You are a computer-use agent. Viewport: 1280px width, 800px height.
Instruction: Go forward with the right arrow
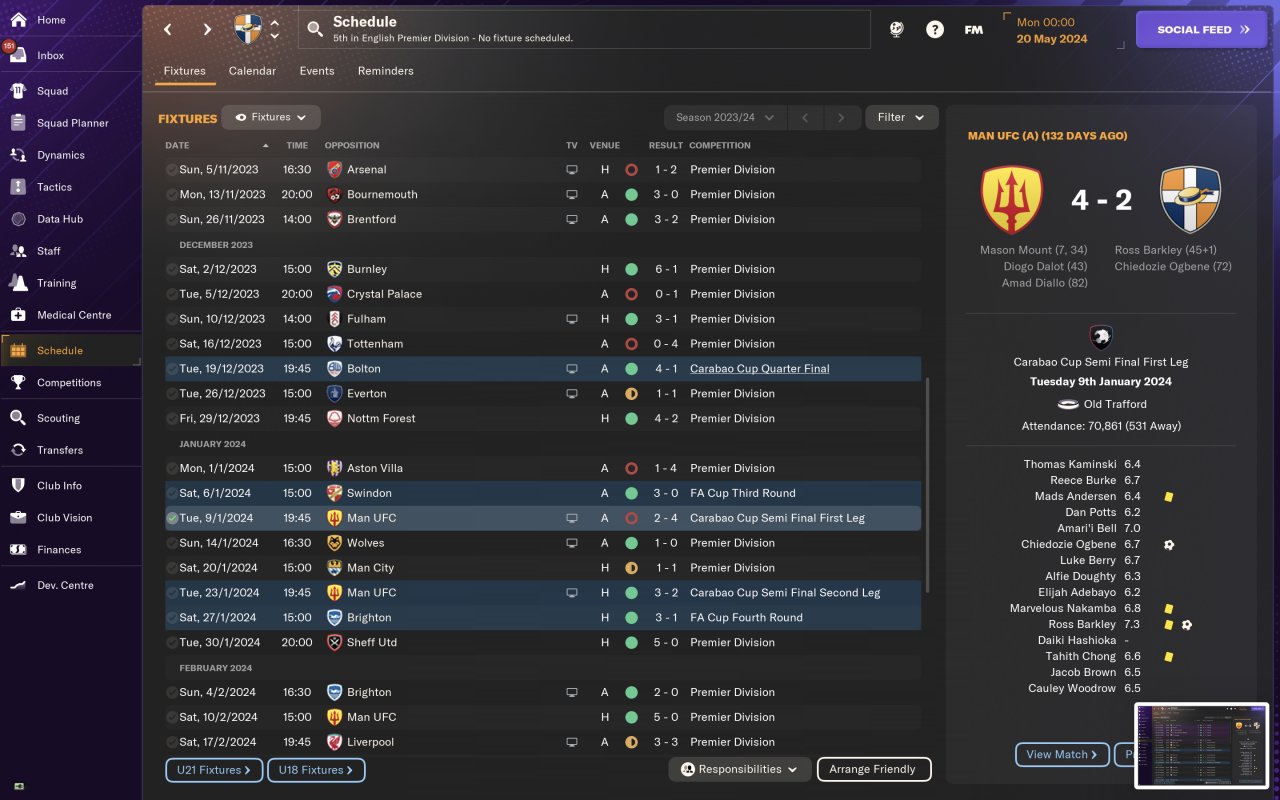click(x=207, y=30)
